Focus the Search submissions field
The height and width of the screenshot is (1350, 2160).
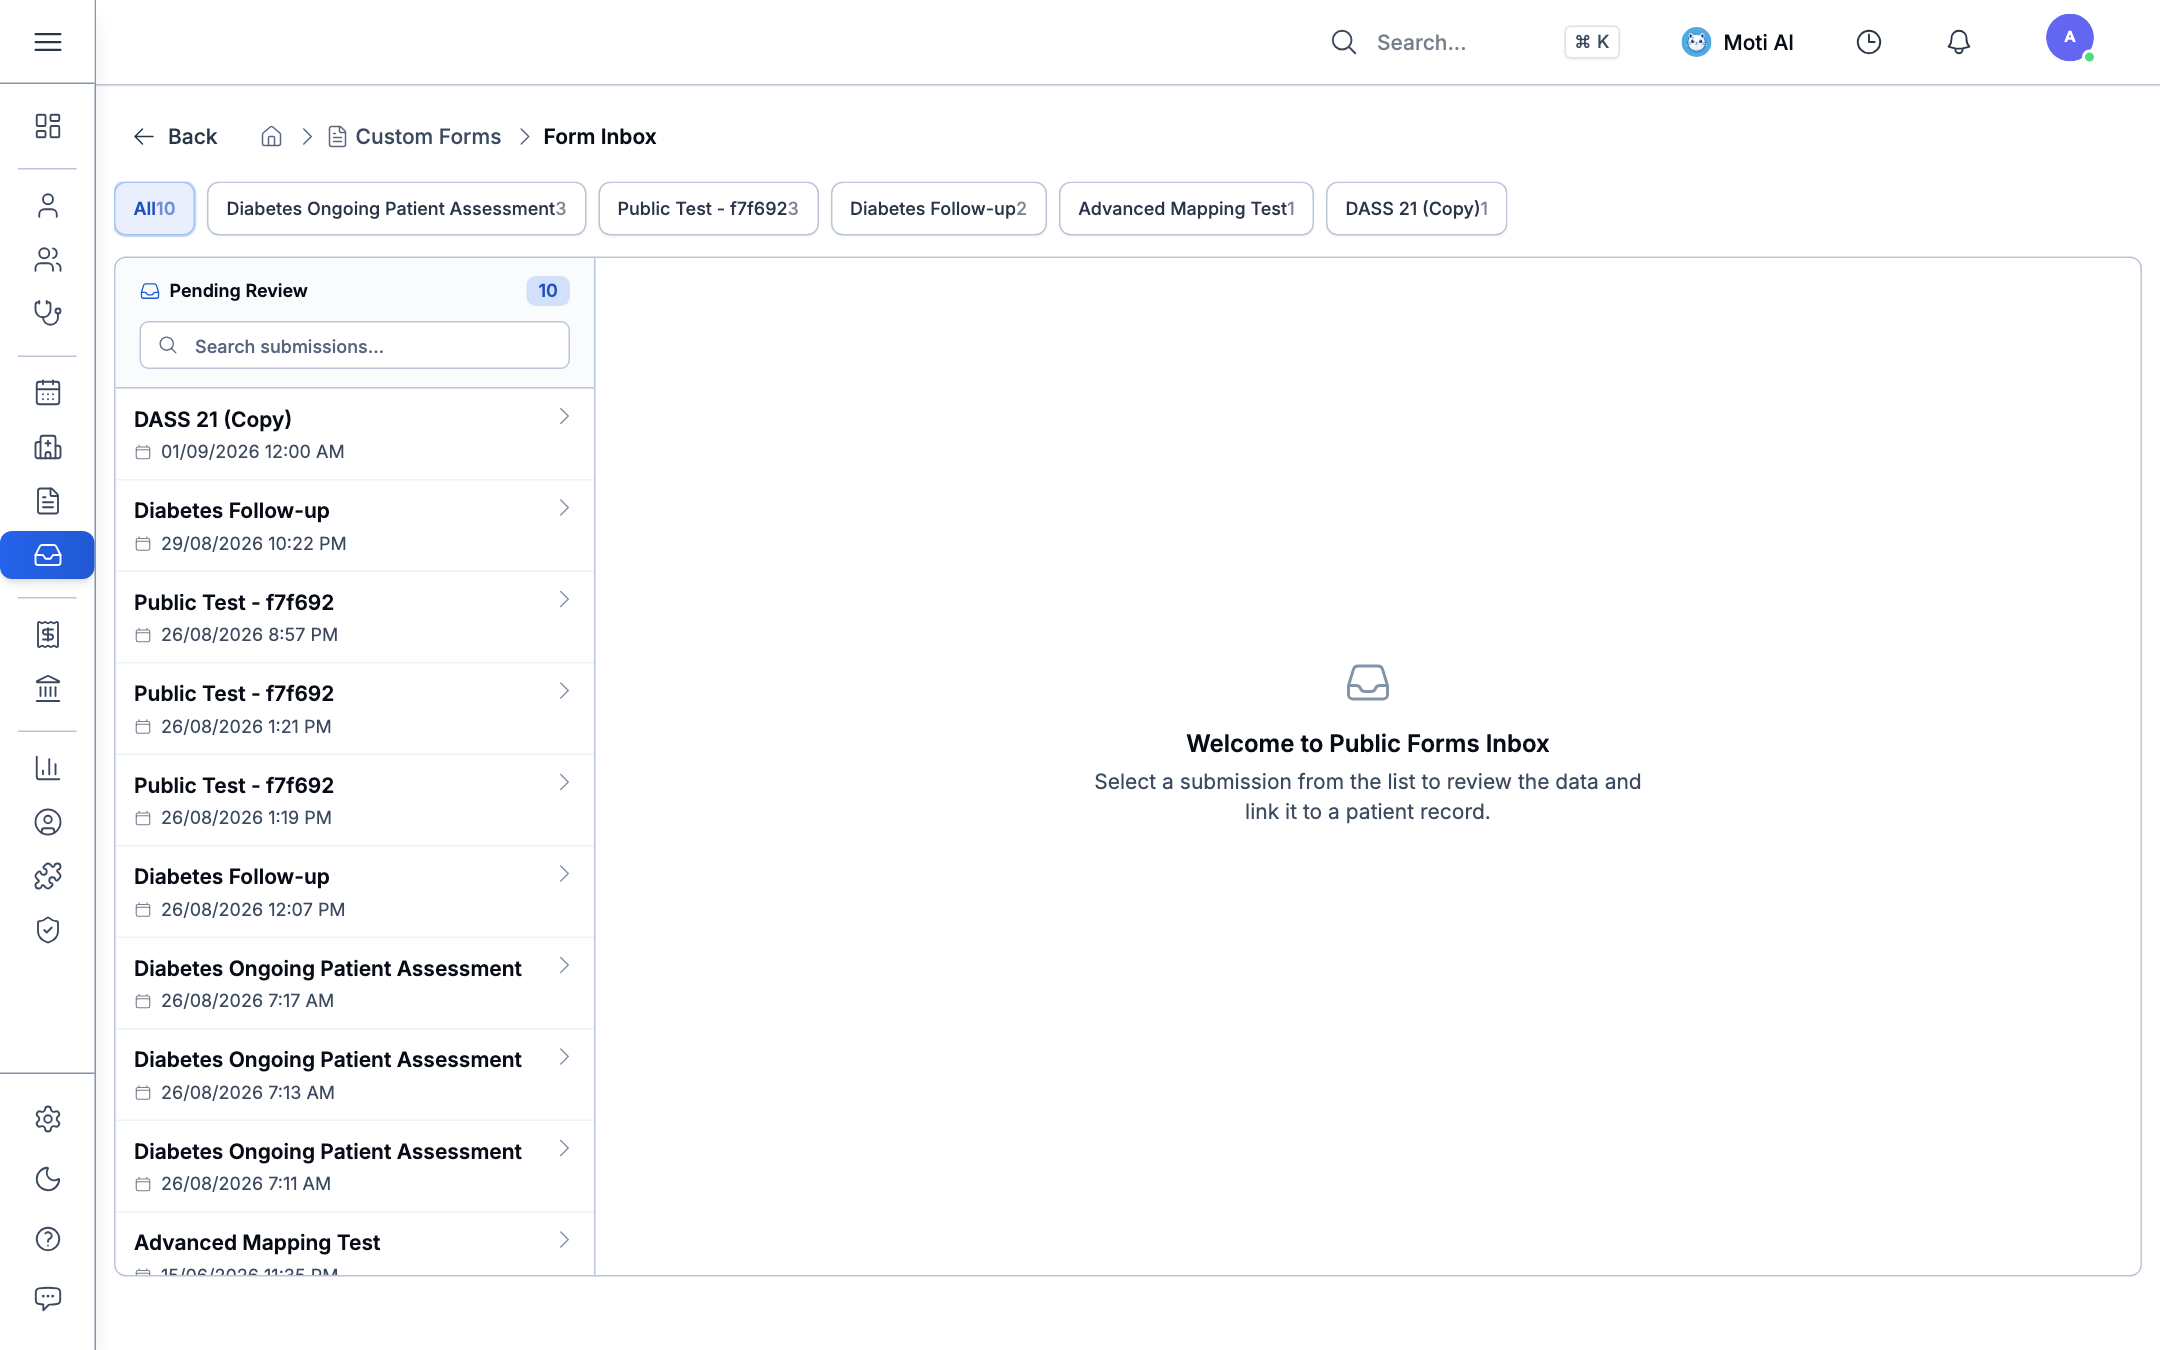click(354, 345)
